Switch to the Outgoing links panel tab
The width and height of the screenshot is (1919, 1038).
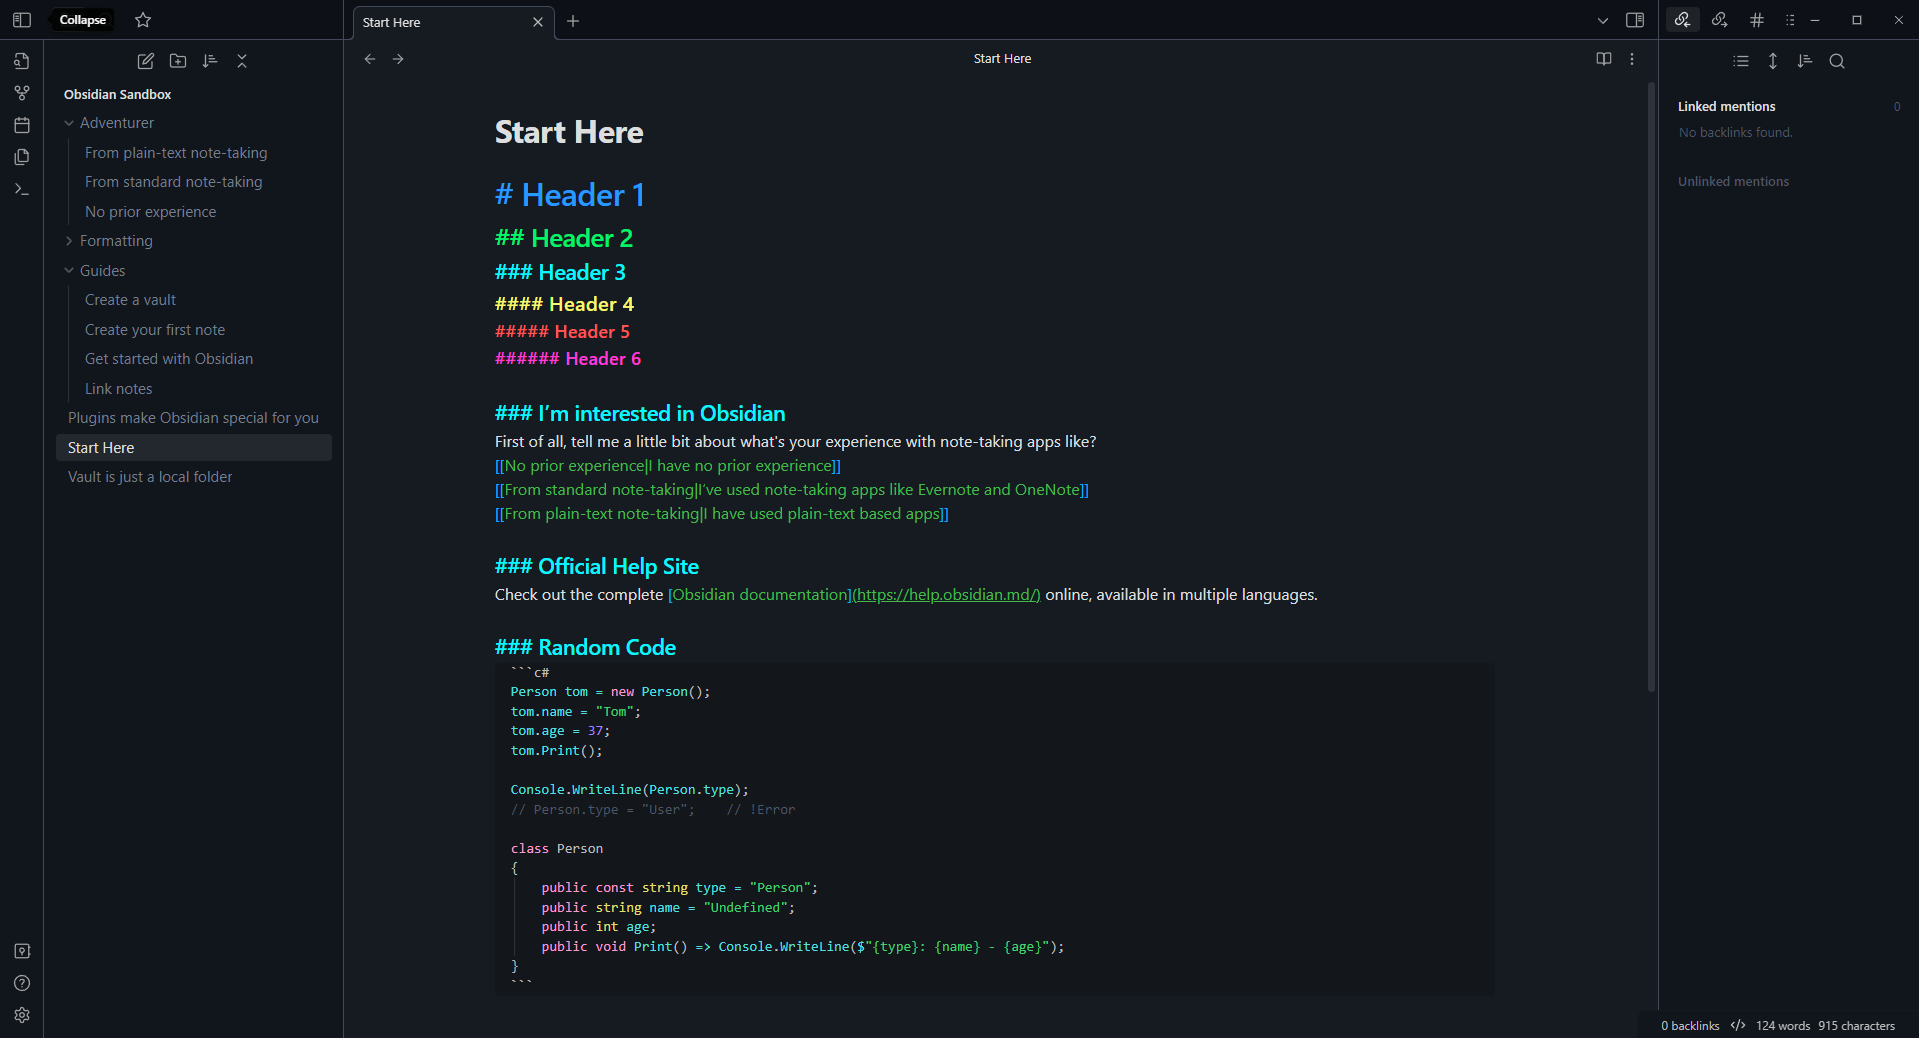pos(1720,20)
